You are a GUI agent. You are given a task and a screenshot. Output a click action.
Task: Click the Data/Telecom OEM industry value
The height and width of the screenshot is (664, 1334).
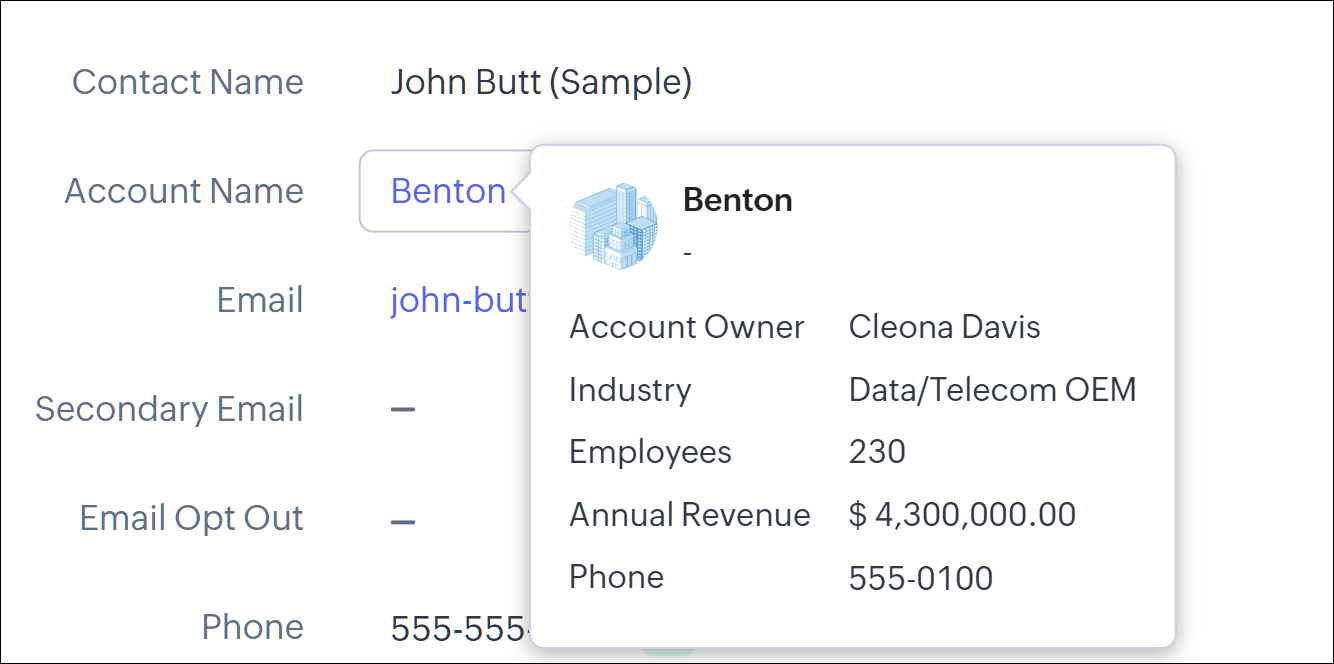(992, 389)
